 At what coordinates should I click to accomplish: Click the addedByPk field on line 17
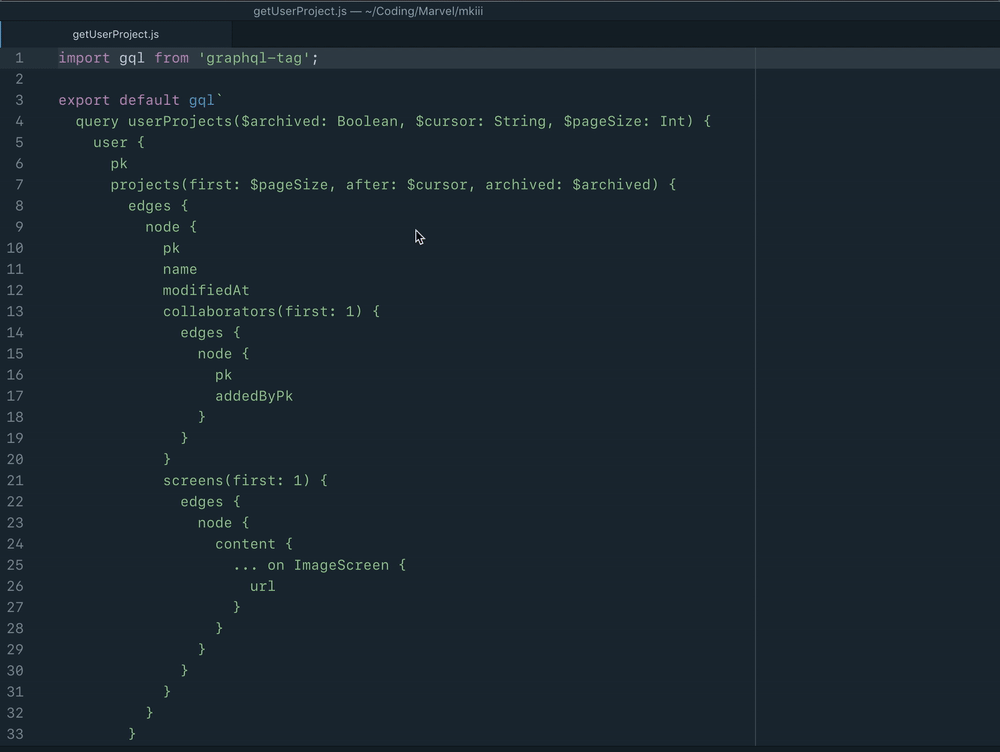(254, 396)
